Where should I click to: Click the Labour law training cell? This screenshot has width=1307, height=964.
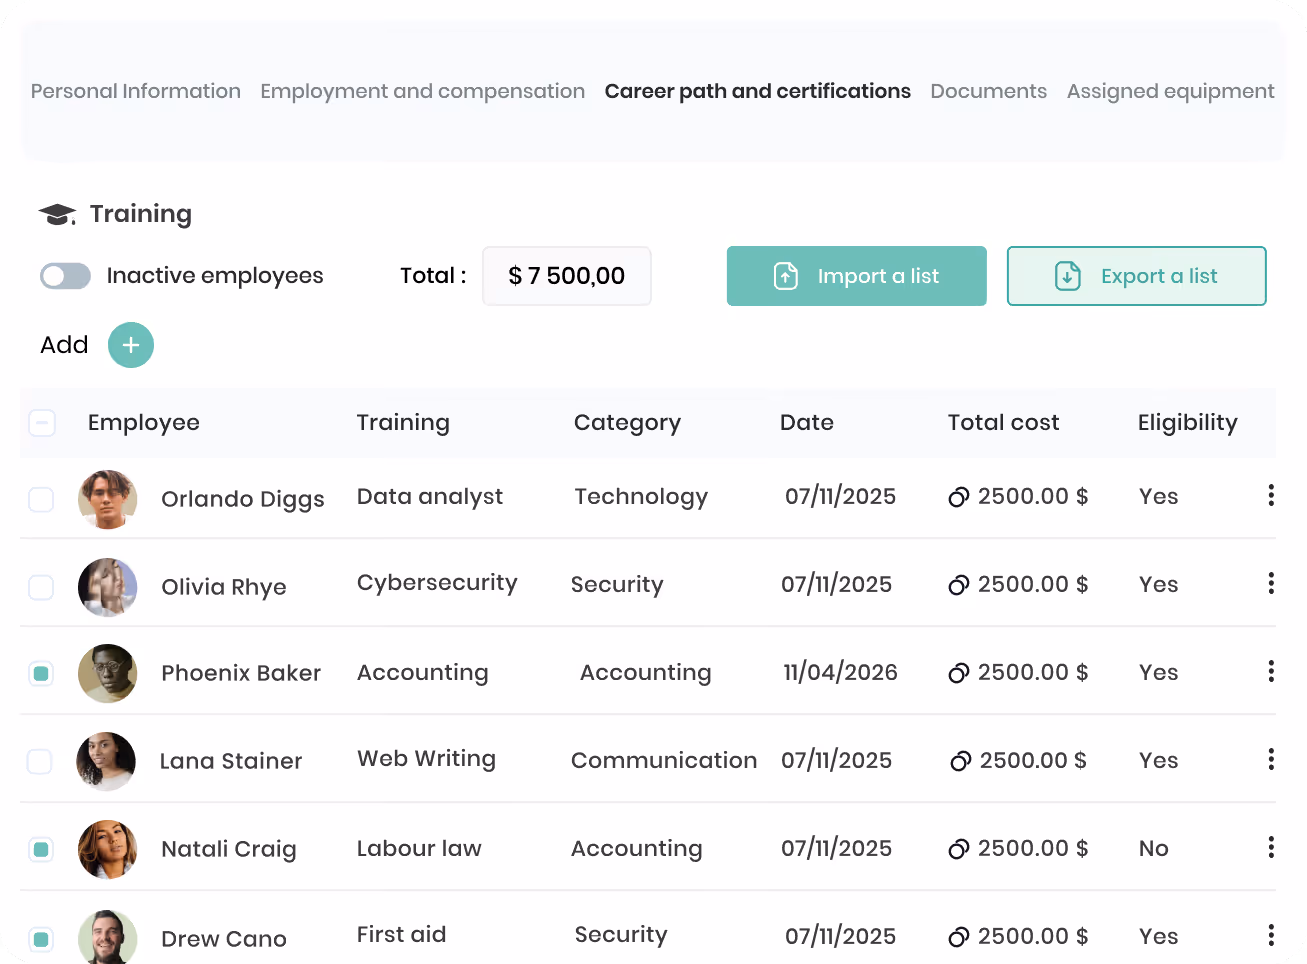pos(419,848)
